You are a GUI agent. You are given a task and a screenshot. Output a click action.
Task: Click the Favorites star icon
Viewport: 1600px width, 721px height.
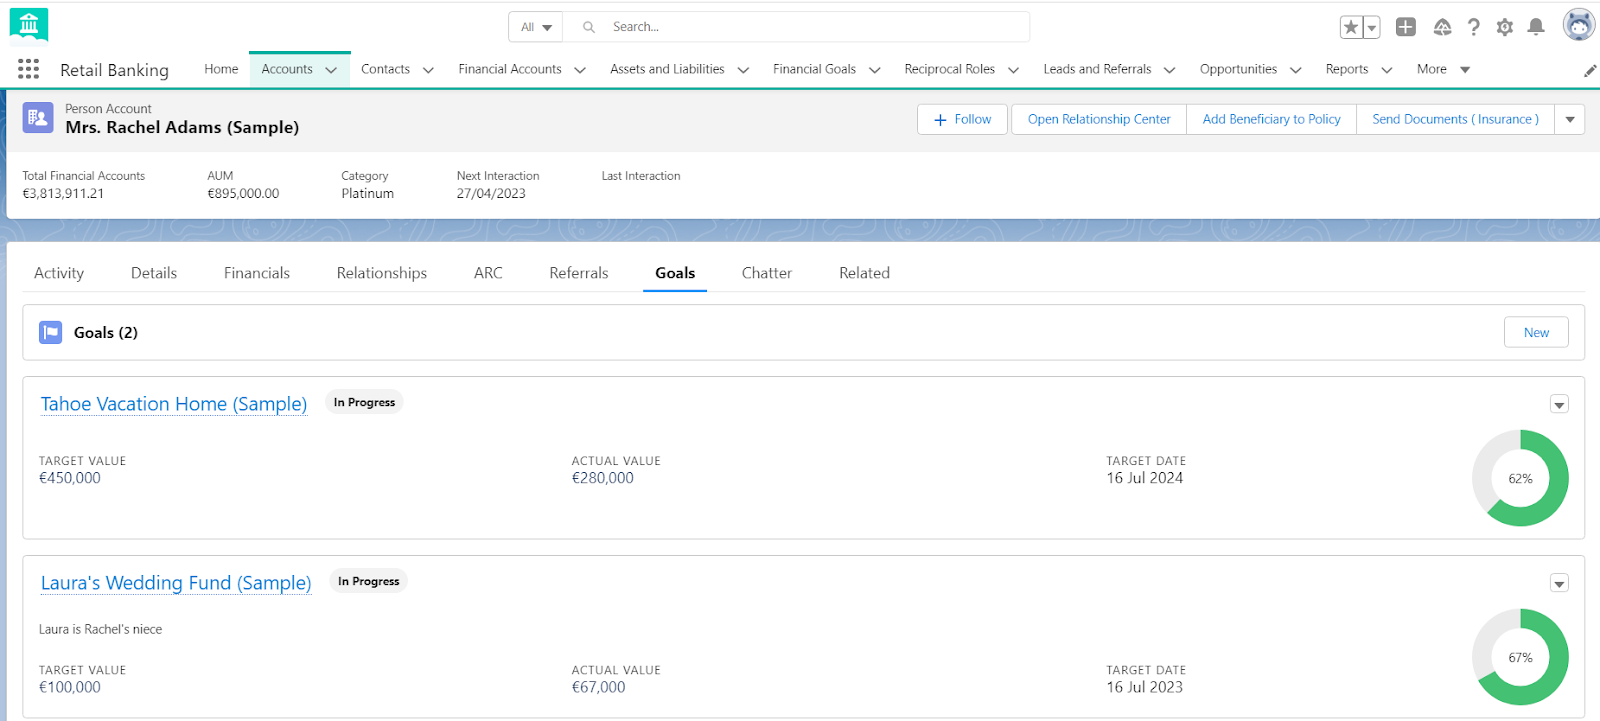click(1351, 27)
